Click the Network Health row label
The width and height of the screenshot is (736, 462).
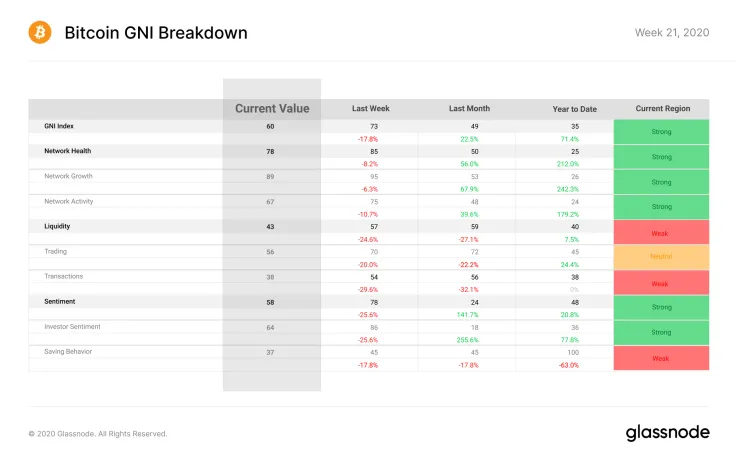(68, 151)
